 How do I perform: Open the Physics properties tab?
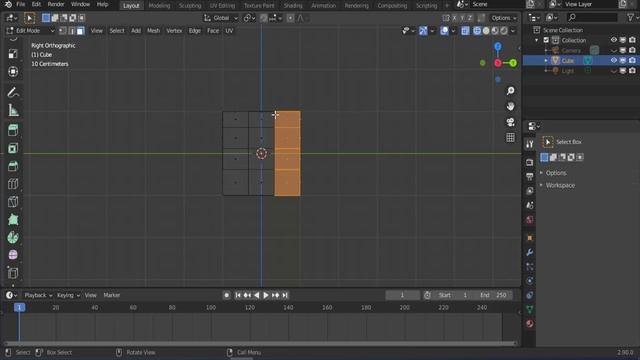(x=529, y=281)
